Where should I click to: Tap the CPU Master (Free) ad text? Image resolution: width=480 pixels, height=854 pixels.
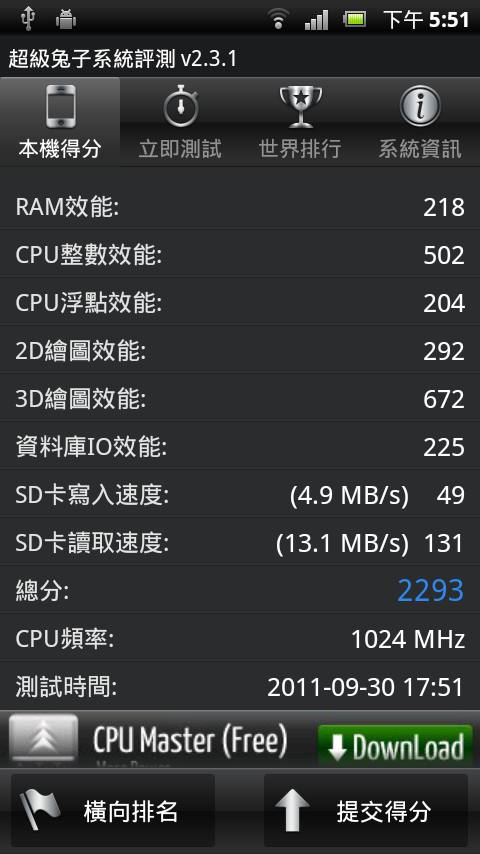click(190, 741)
